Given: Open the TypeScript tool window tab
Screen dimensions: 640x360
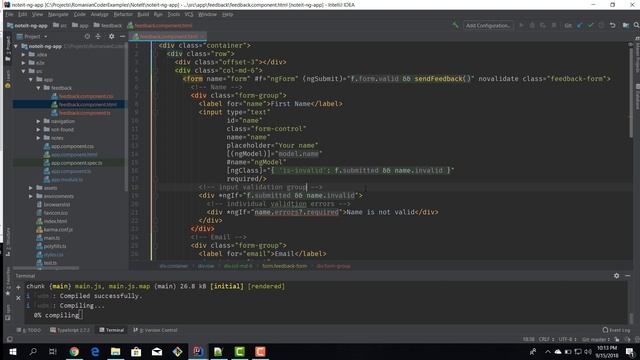Looking at the screenshot, I should 70,330.
